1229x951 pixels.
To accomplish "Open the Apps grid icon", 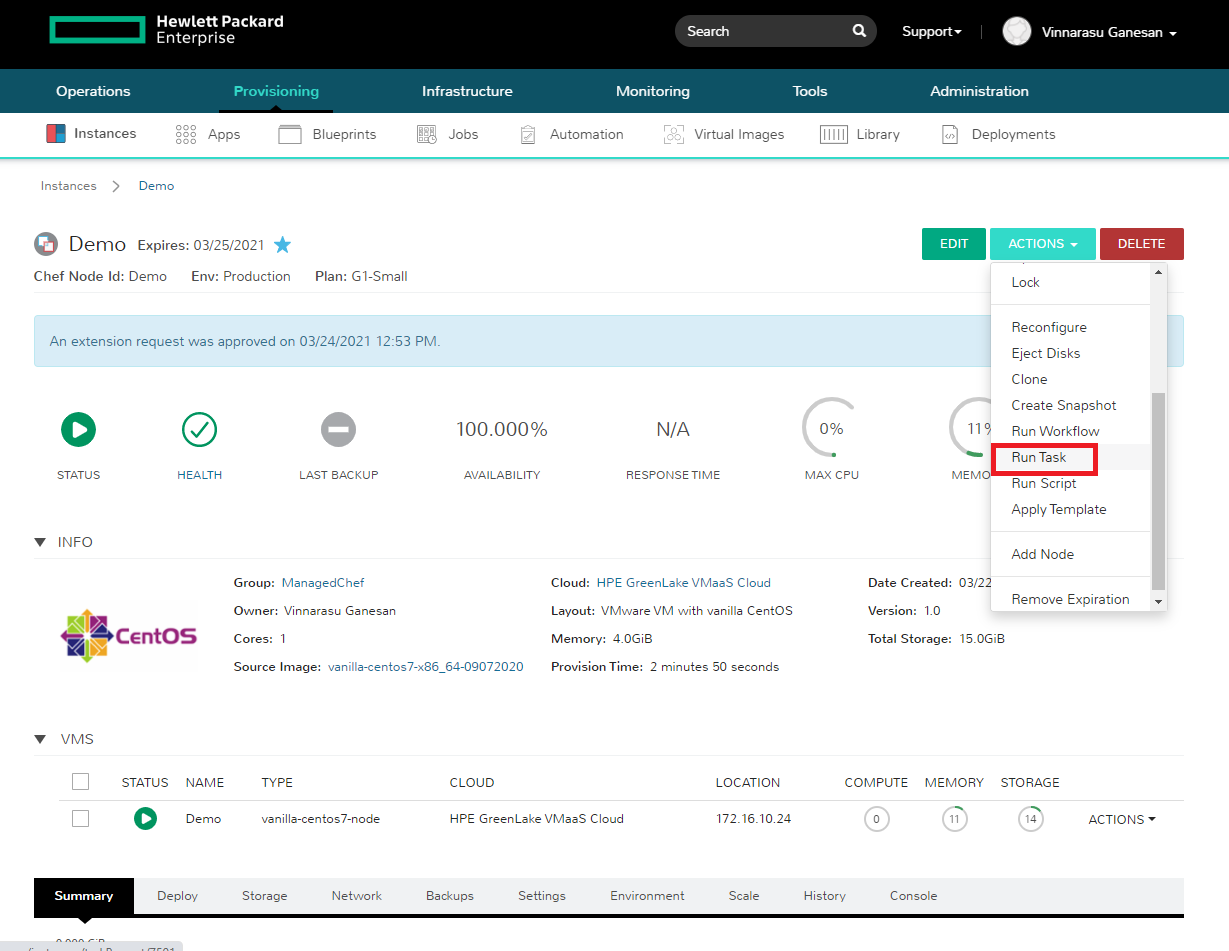I will point(185,134).
